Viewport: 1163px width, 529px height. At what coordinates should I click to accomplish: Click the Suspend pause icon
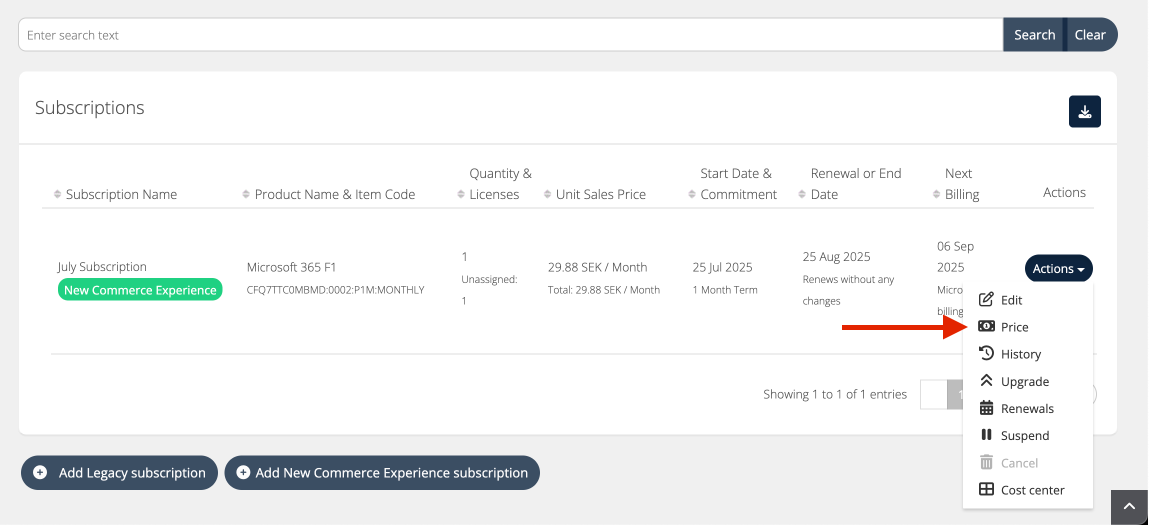(x=986, y=435)
